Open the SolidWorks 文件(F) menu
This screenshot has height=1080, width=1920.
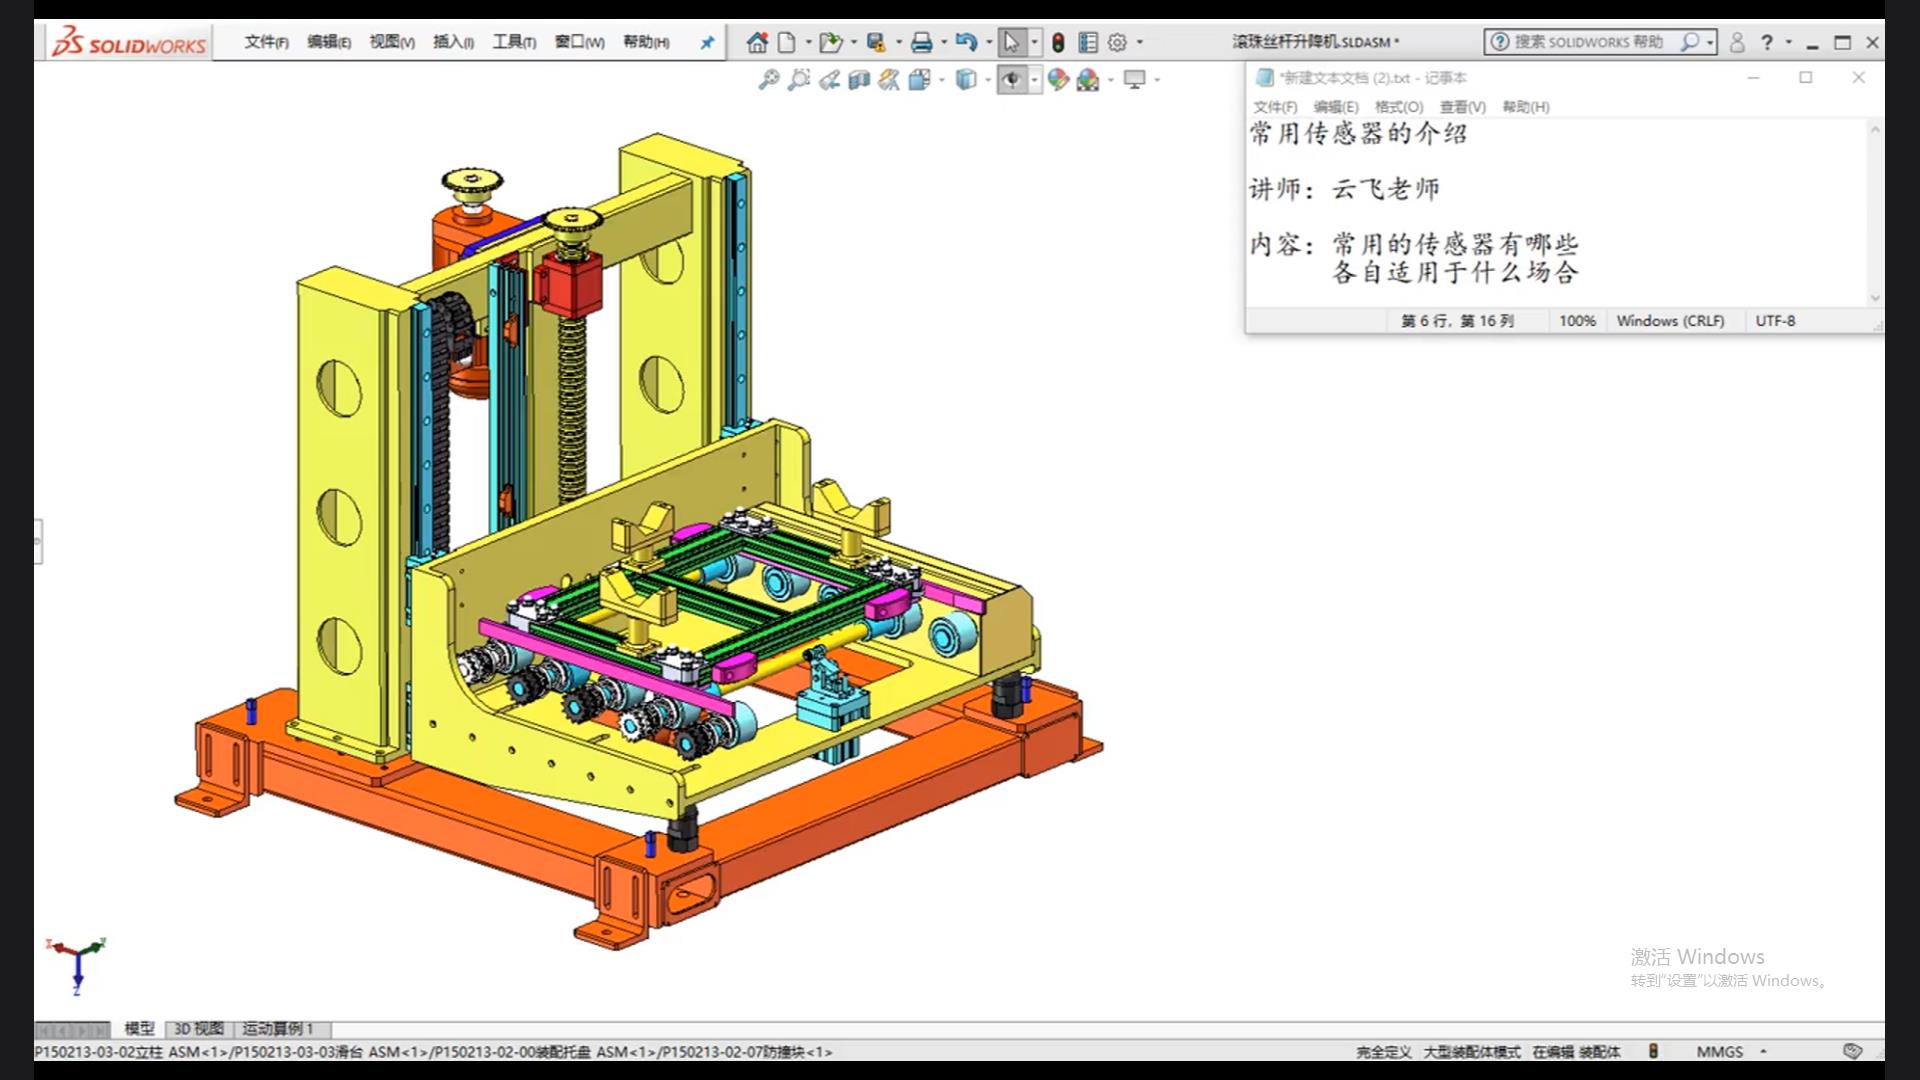pos(266,42)
